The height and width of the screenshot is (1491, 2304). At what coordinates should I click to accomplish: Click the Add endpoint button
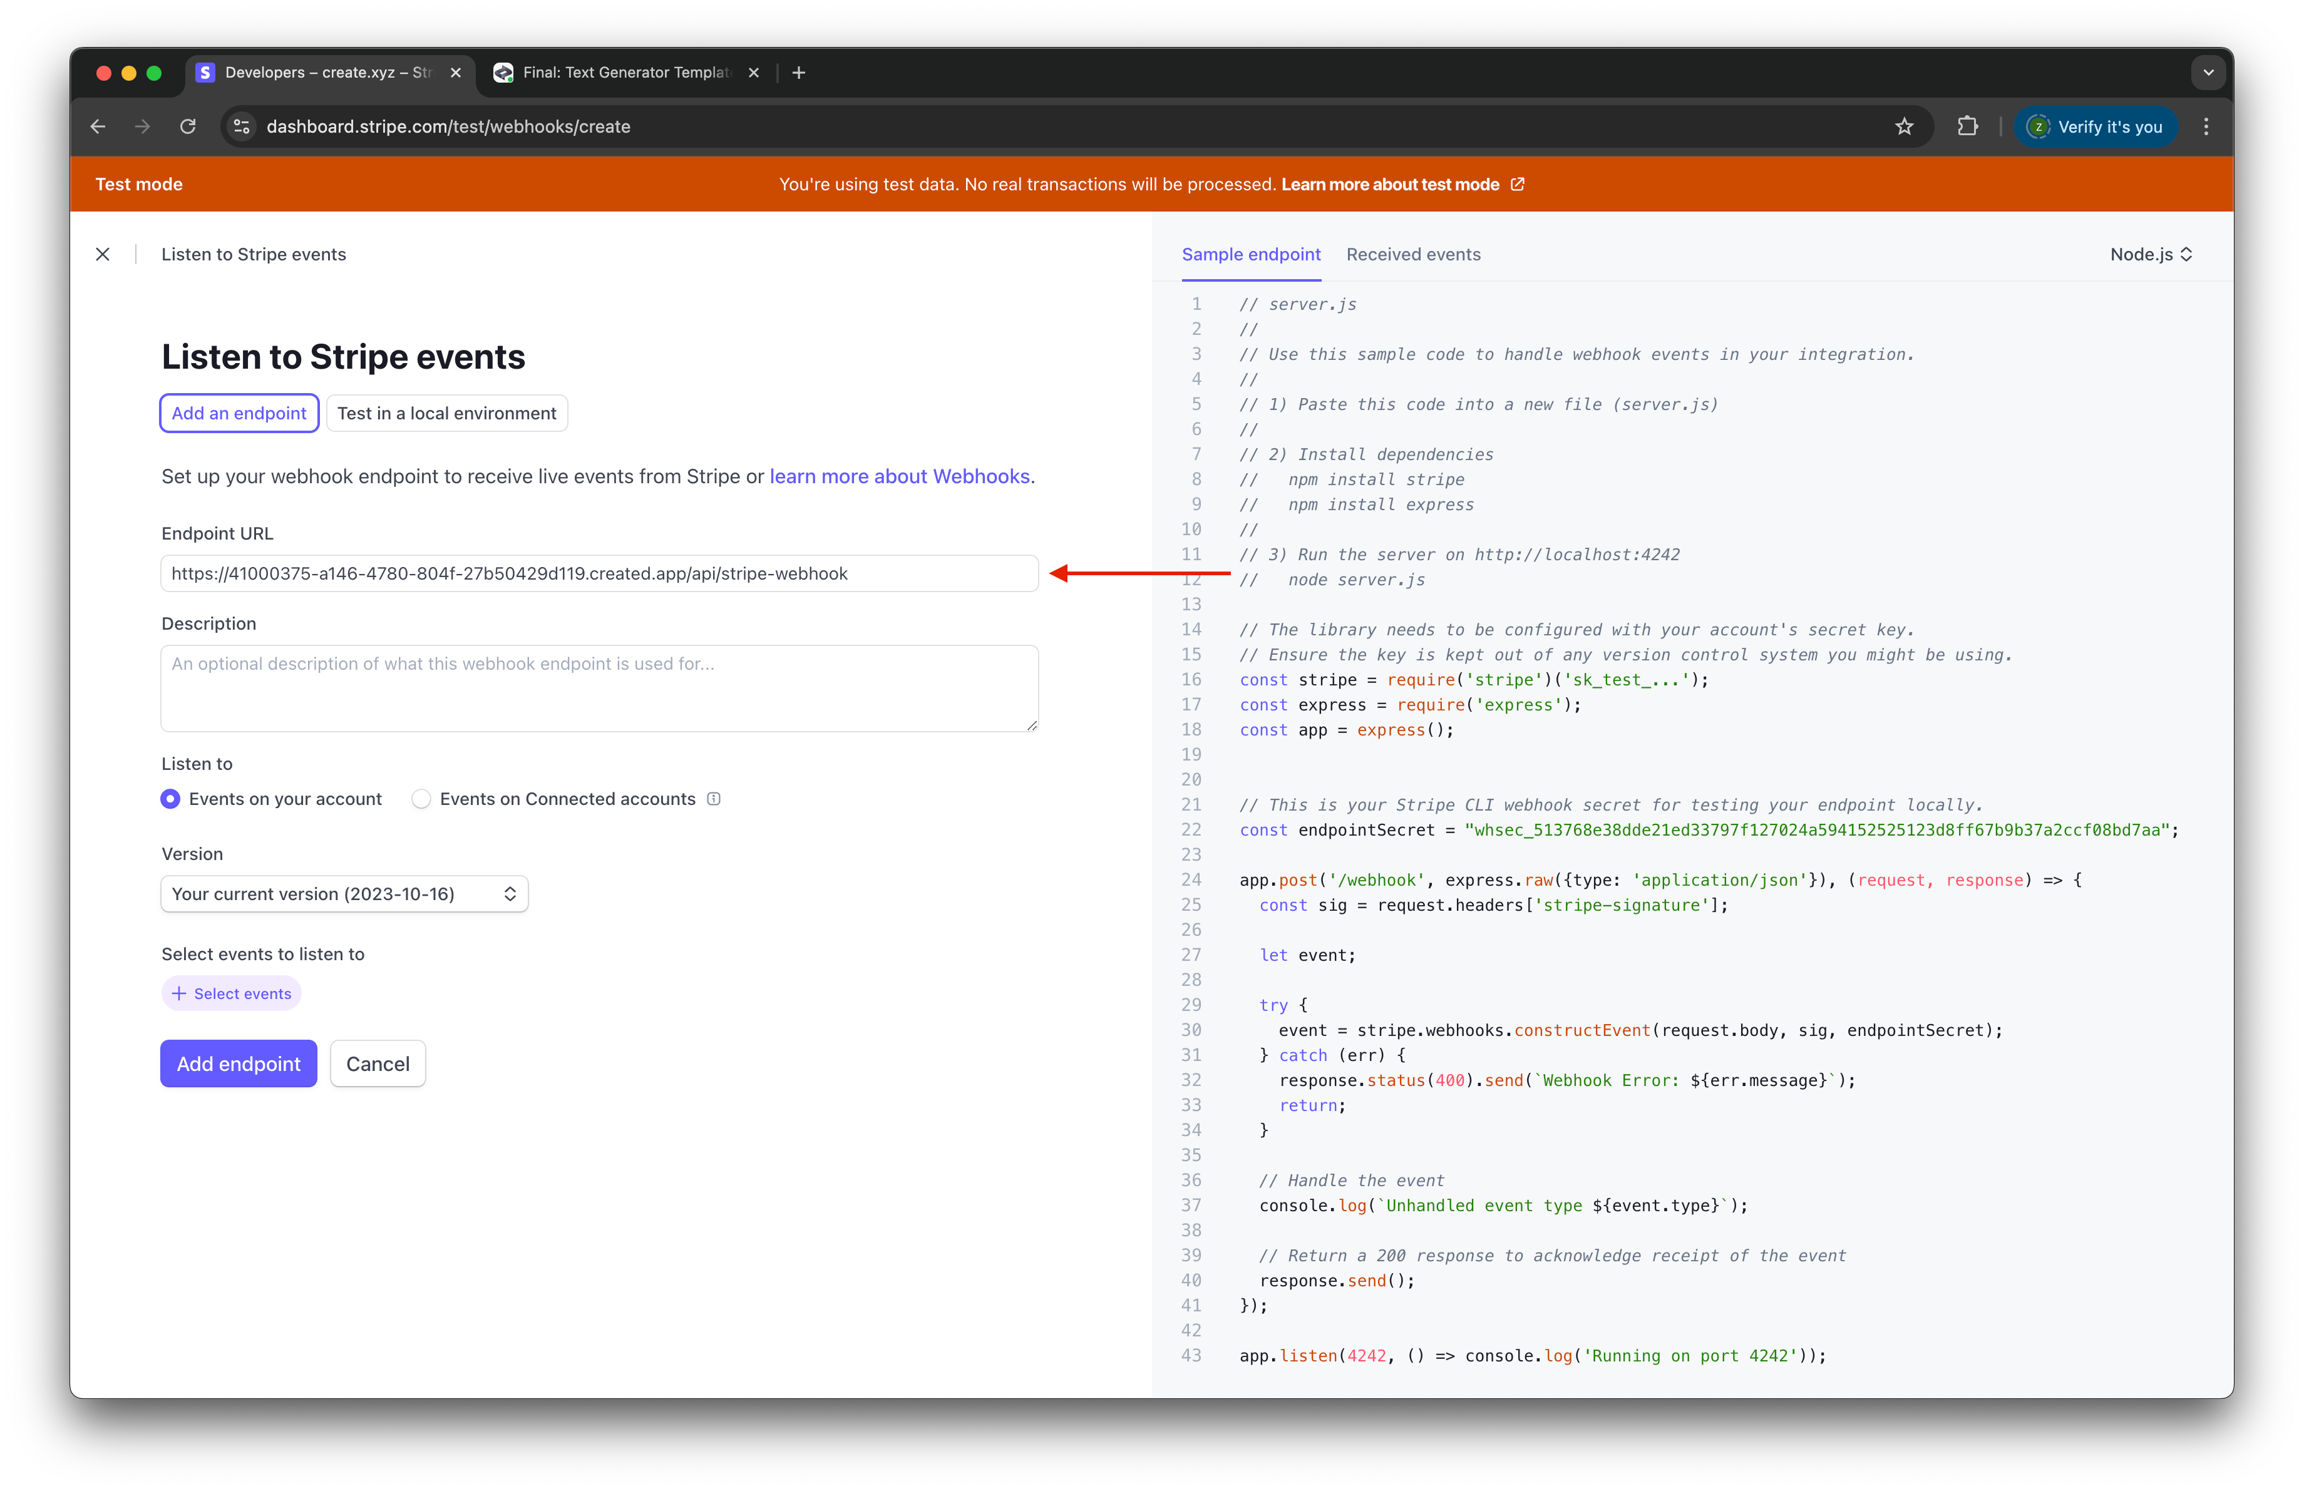(x=238, y=1064)
